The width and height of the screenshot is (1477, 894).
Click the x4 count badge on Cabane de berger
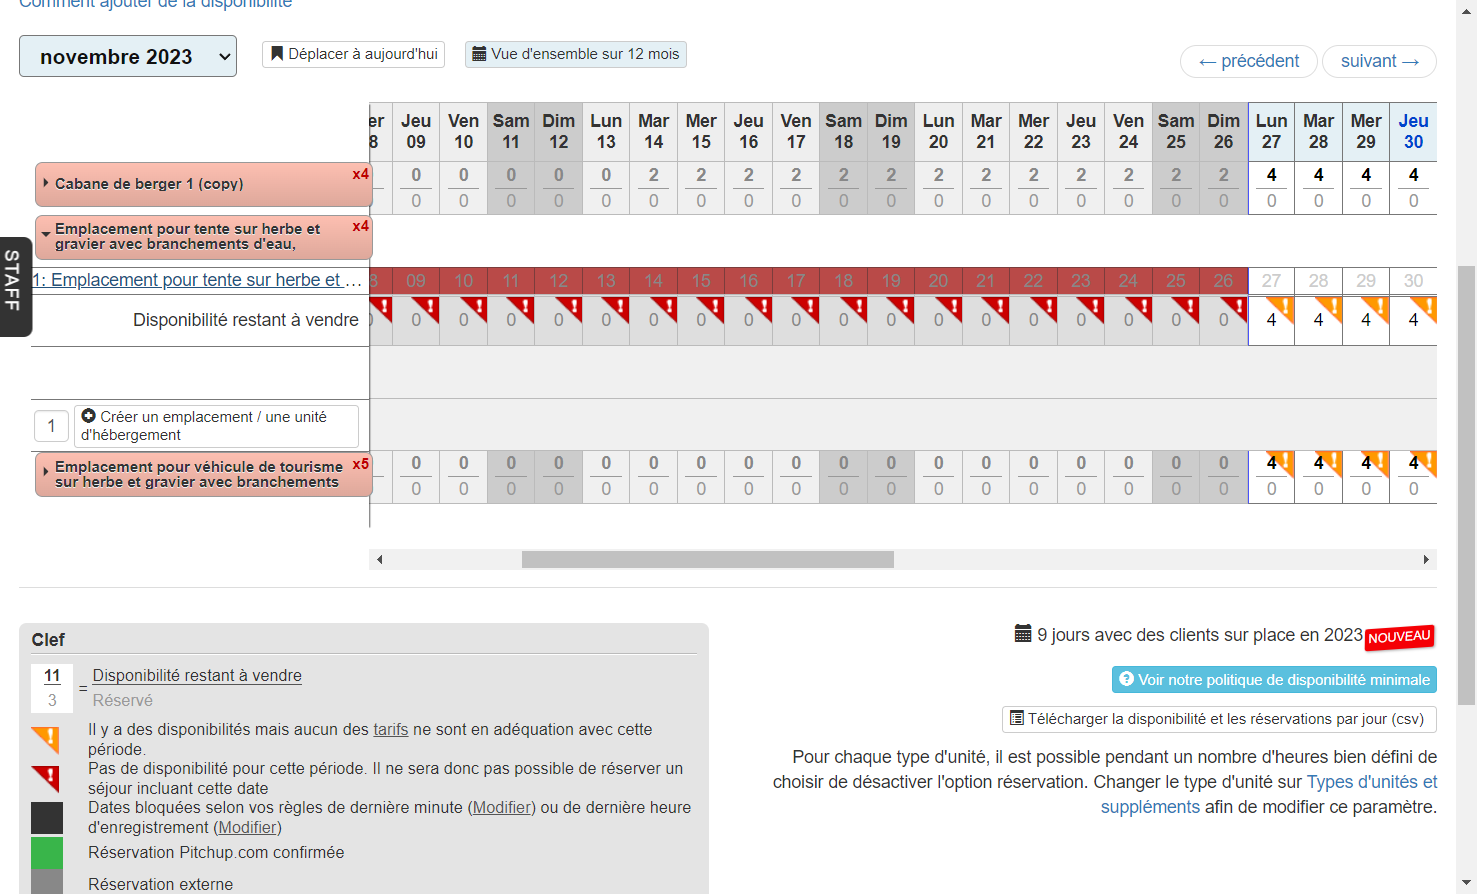click(x=360, y=174)
